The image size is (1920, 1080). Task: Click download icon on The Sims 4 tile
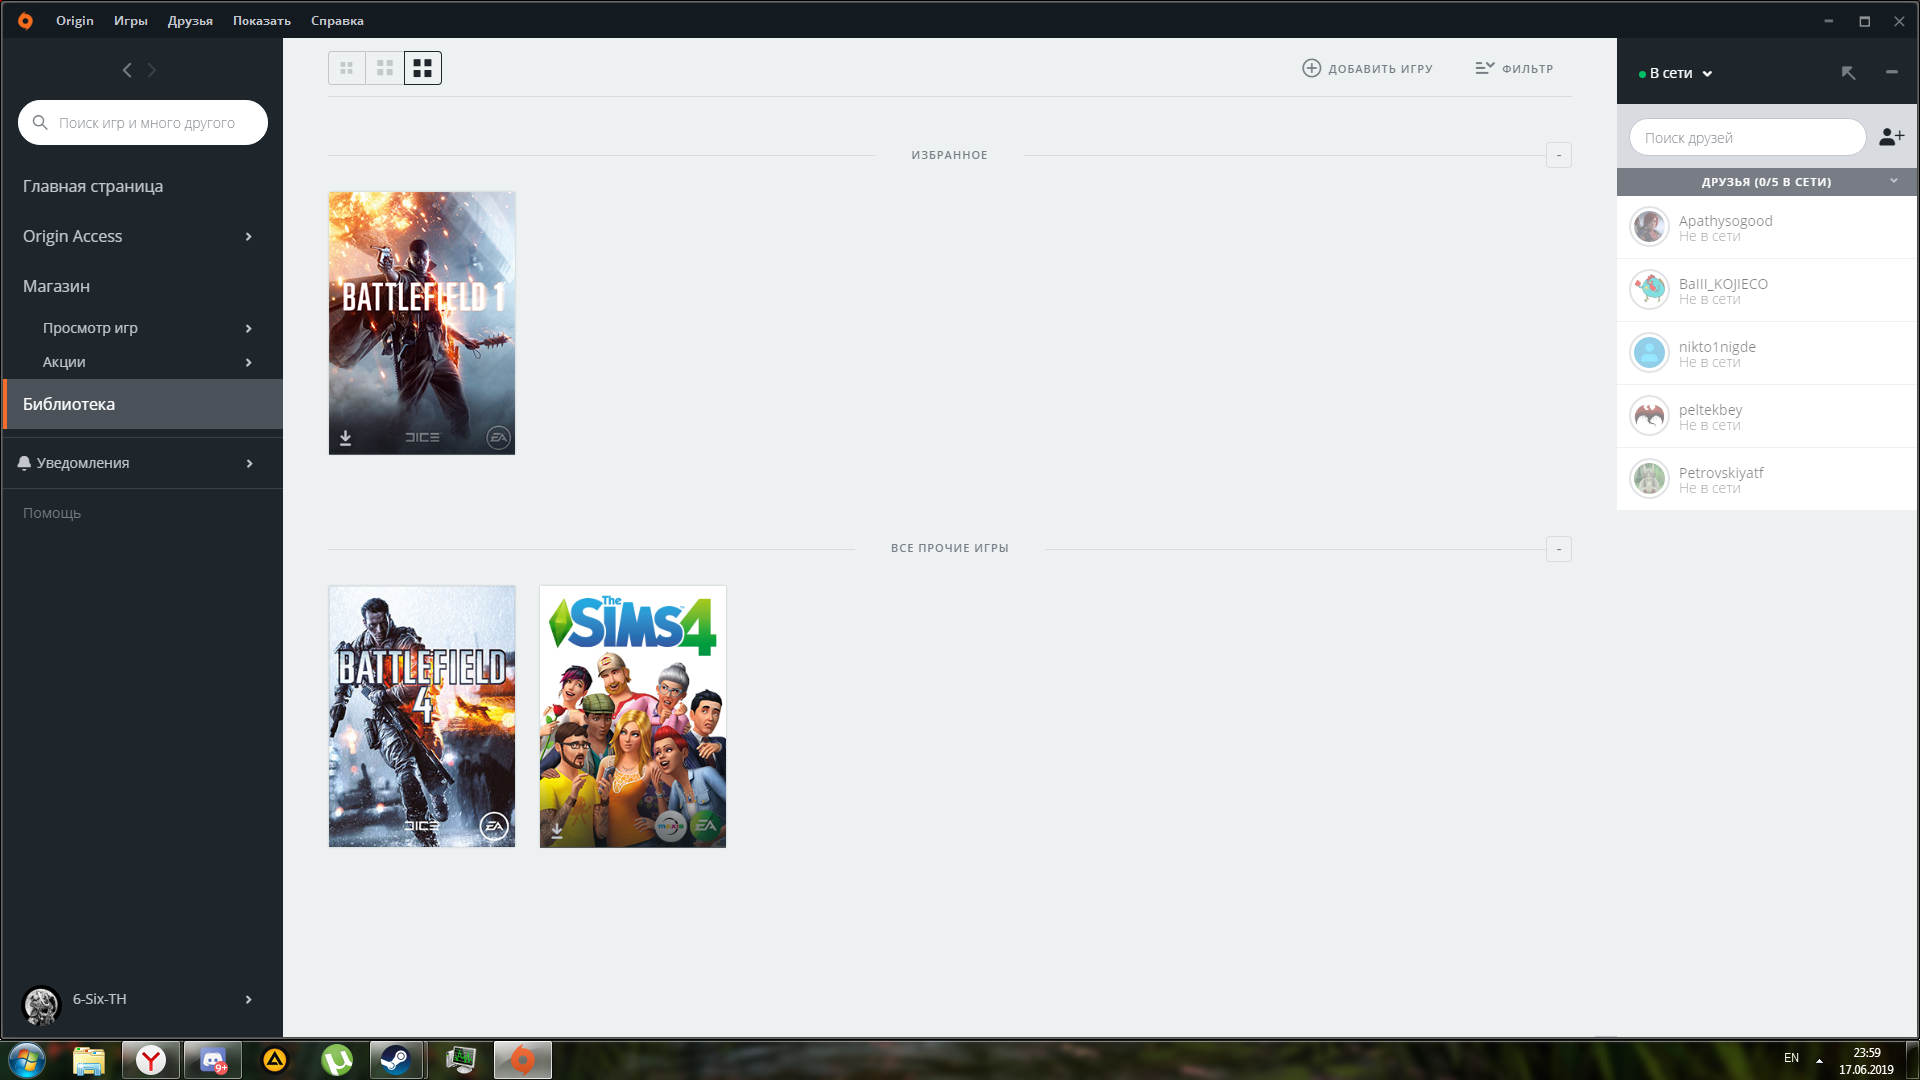pos(557,830)
